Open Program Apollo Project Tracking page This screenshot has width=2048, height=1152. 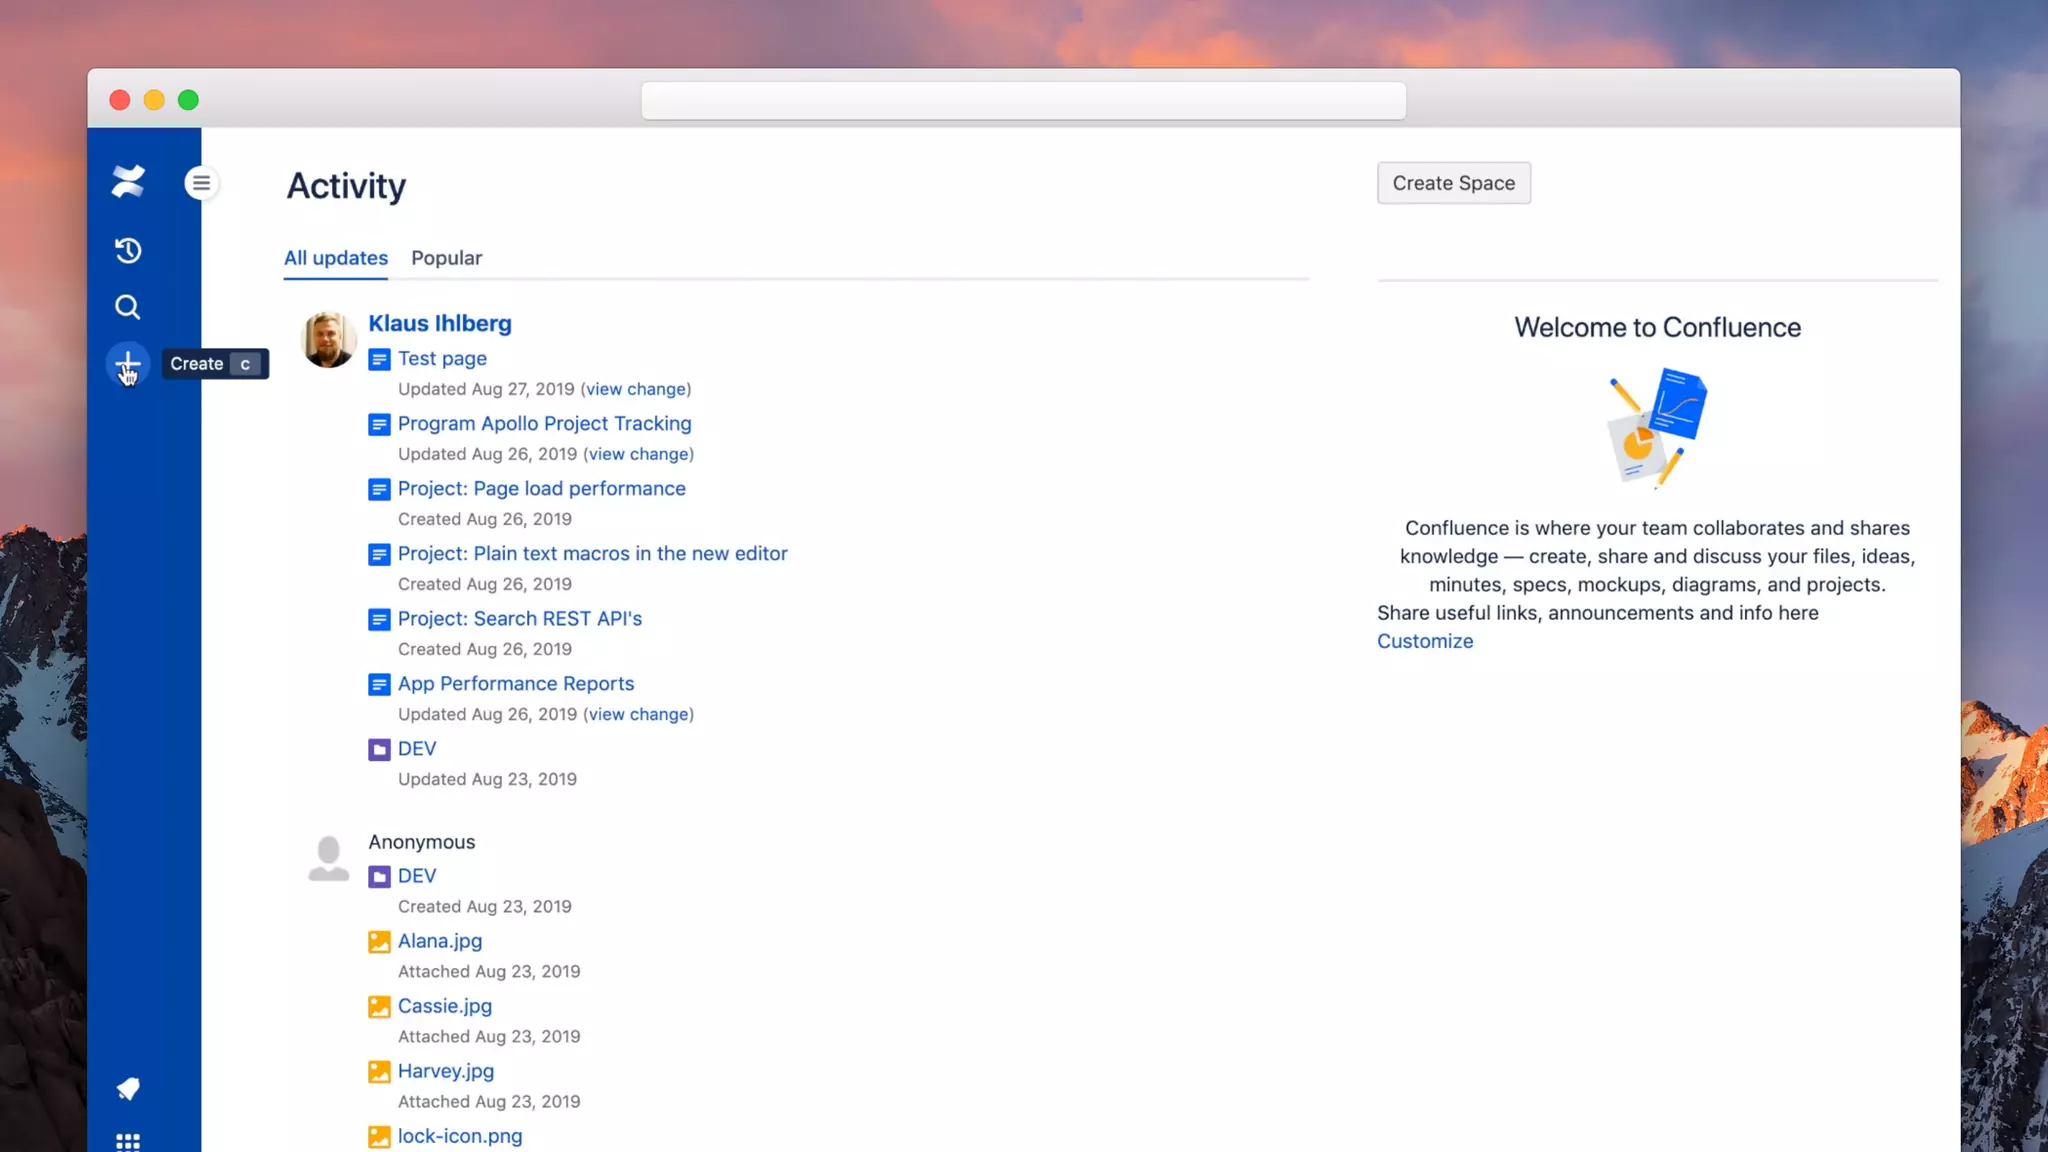[544, 423]
